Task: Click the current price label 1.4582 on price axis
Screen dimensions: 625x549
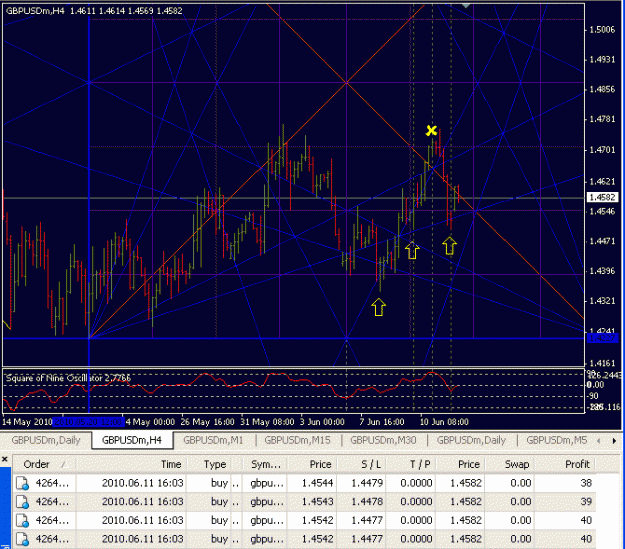Action: (x=602, y=197)
